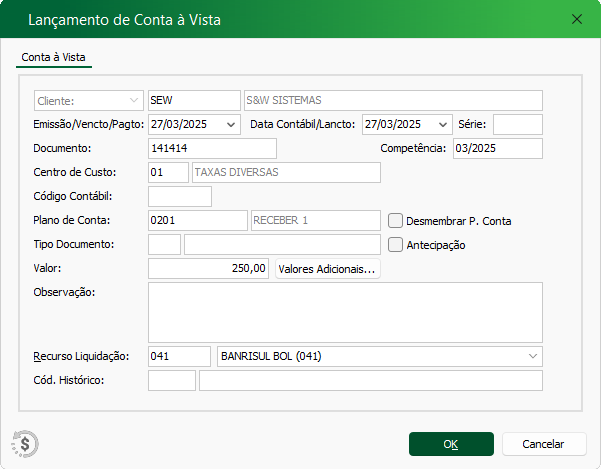Open Valores Adicionais... button
Viewport: 601px width, 469px height.
coord(327,269)
